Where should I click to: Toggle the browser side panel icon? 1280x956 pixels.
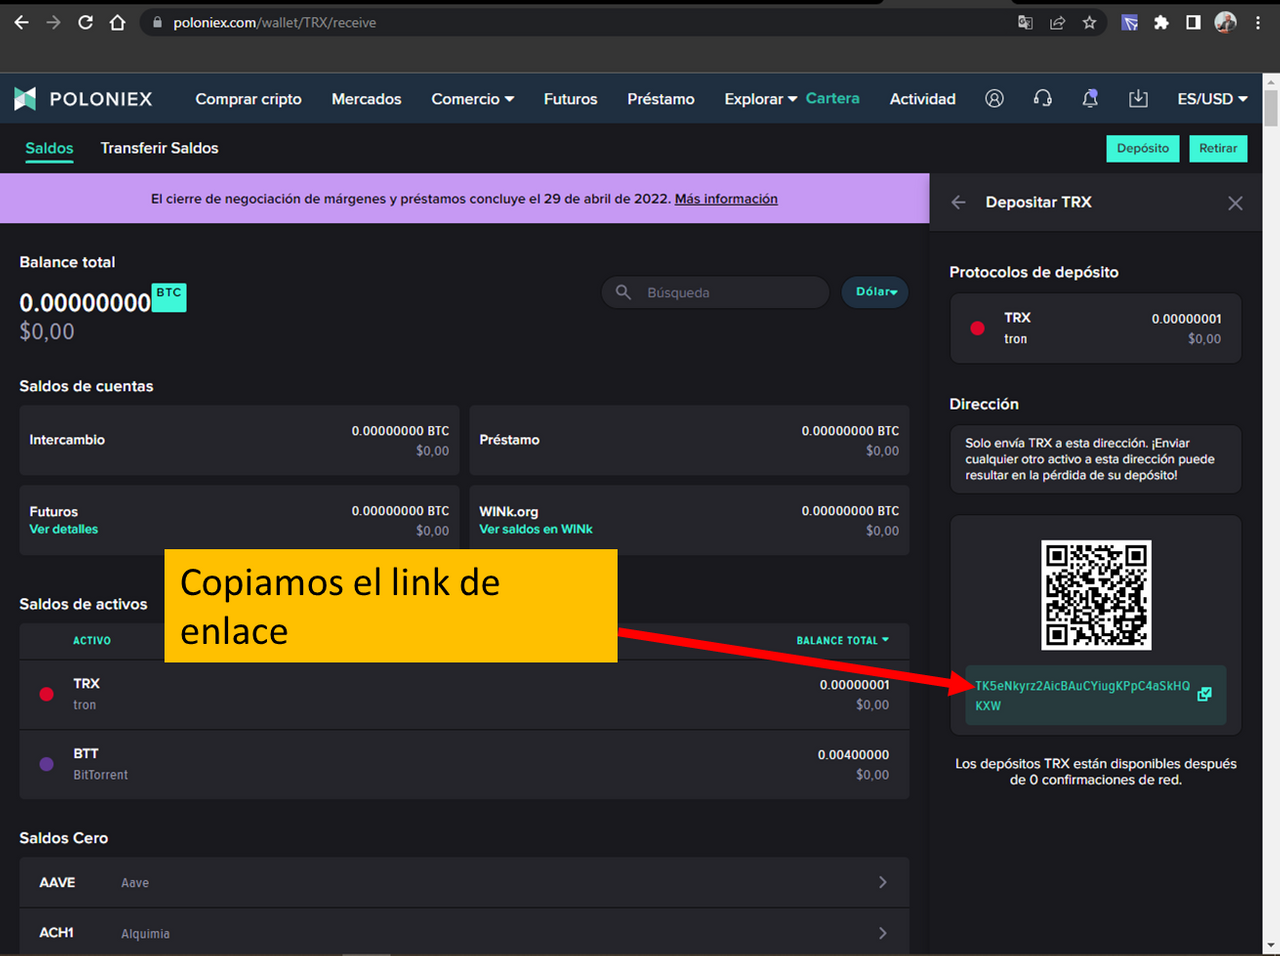pyautogui.click(x=1193, y=22)
